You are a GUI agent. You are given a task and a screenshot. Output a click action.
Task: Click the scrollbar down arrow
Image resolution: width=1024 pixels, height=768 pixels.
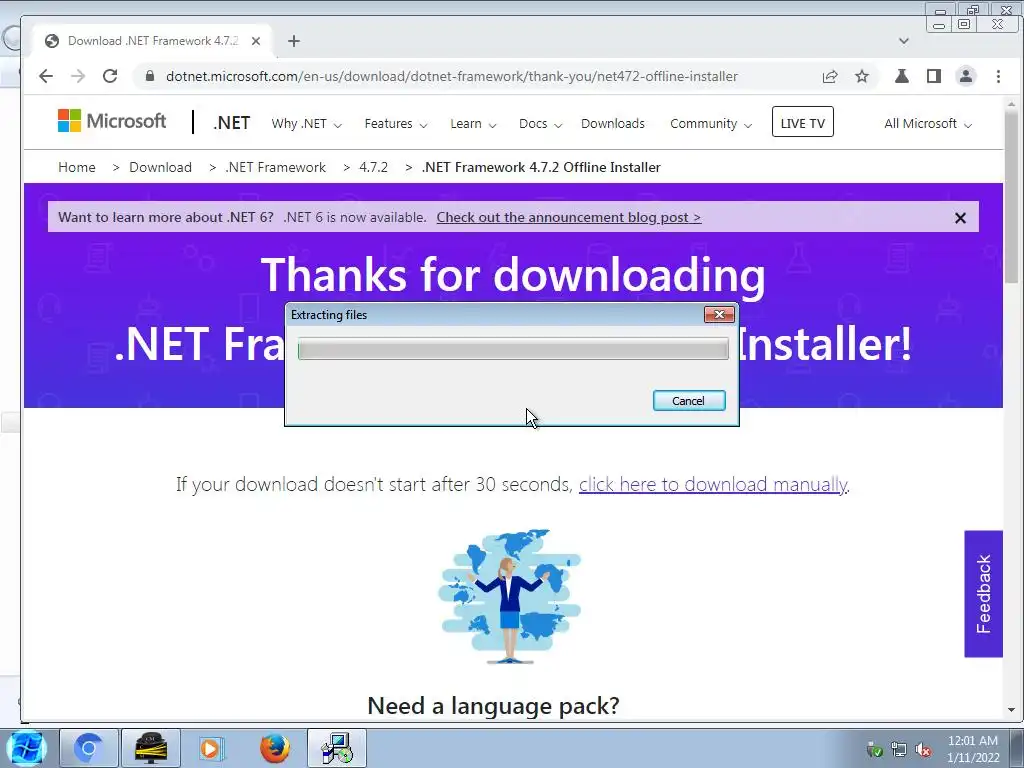(x=1012, y=710)
